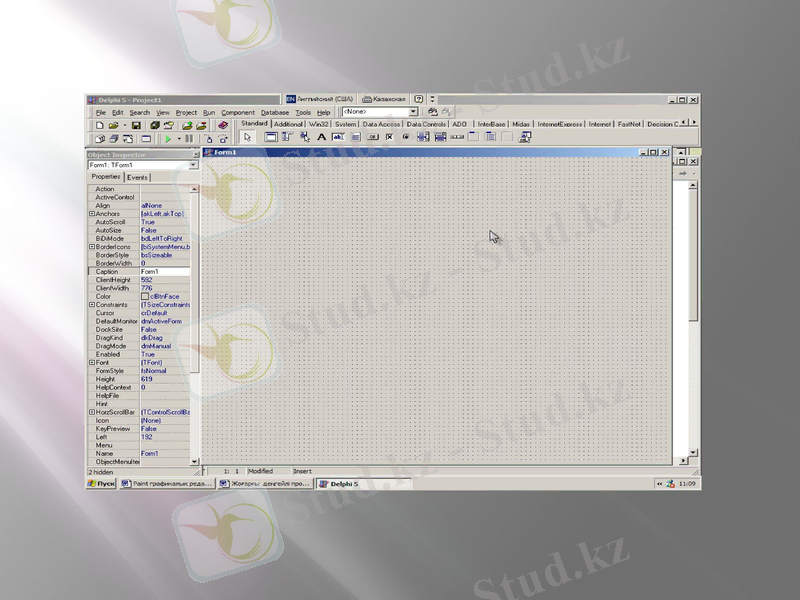Click the Help contents book icon
This screenshot has height=600, width=800.
(222, 125)
